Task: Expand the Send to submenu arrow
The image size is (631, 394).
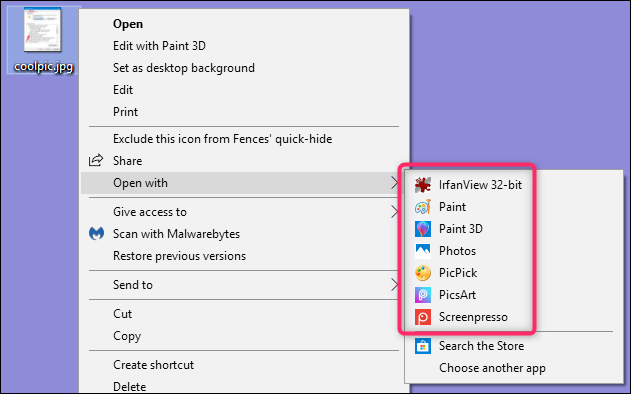Action: click(394, 285)
